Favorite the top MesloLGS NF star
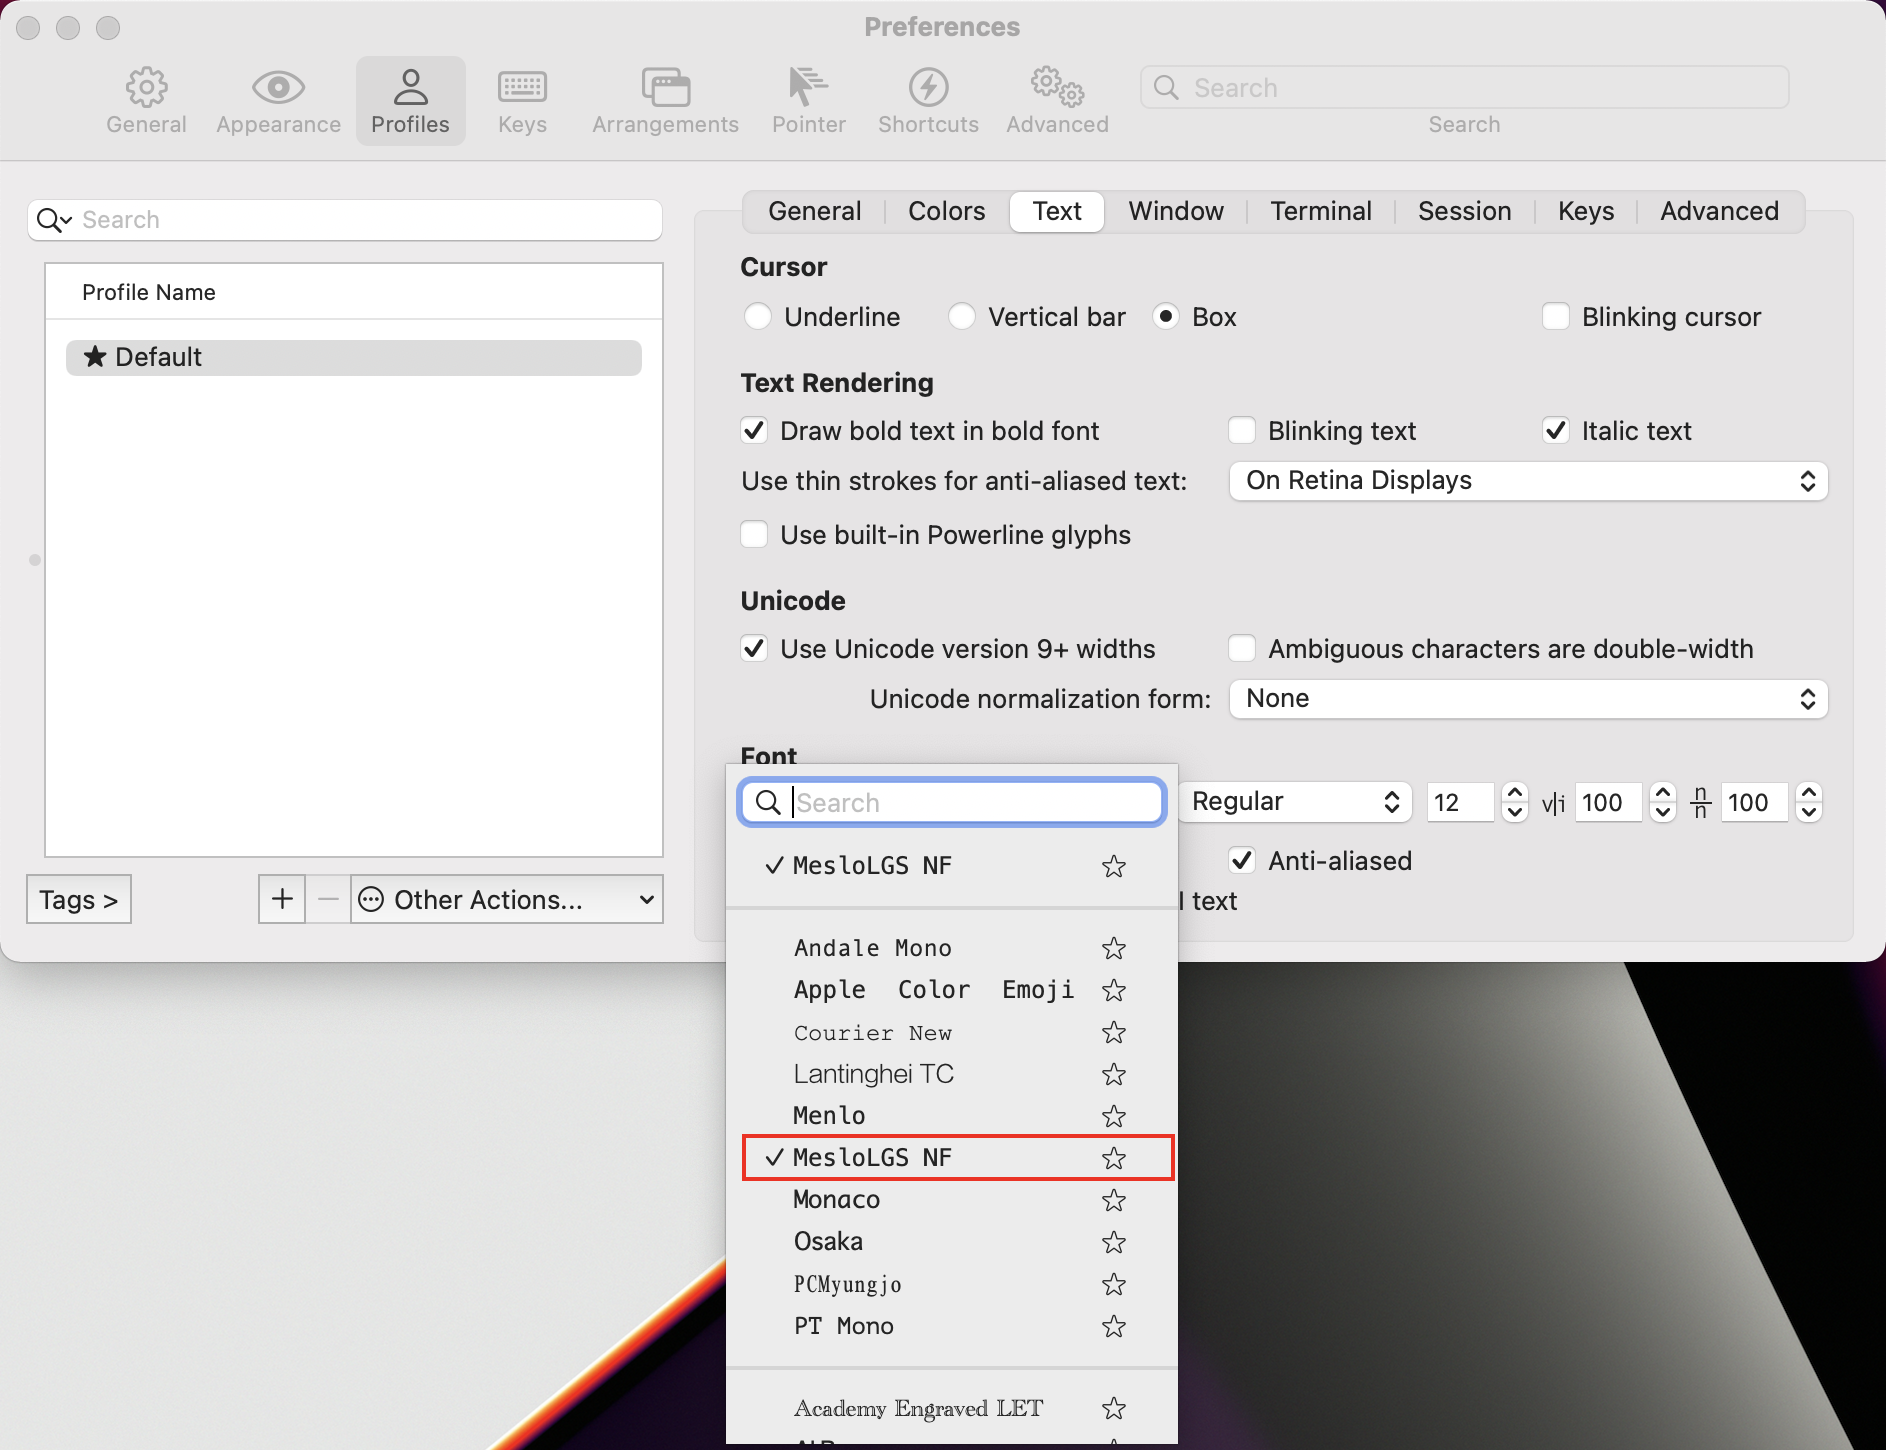The image size is (1886, 1450). [1114, 866]
